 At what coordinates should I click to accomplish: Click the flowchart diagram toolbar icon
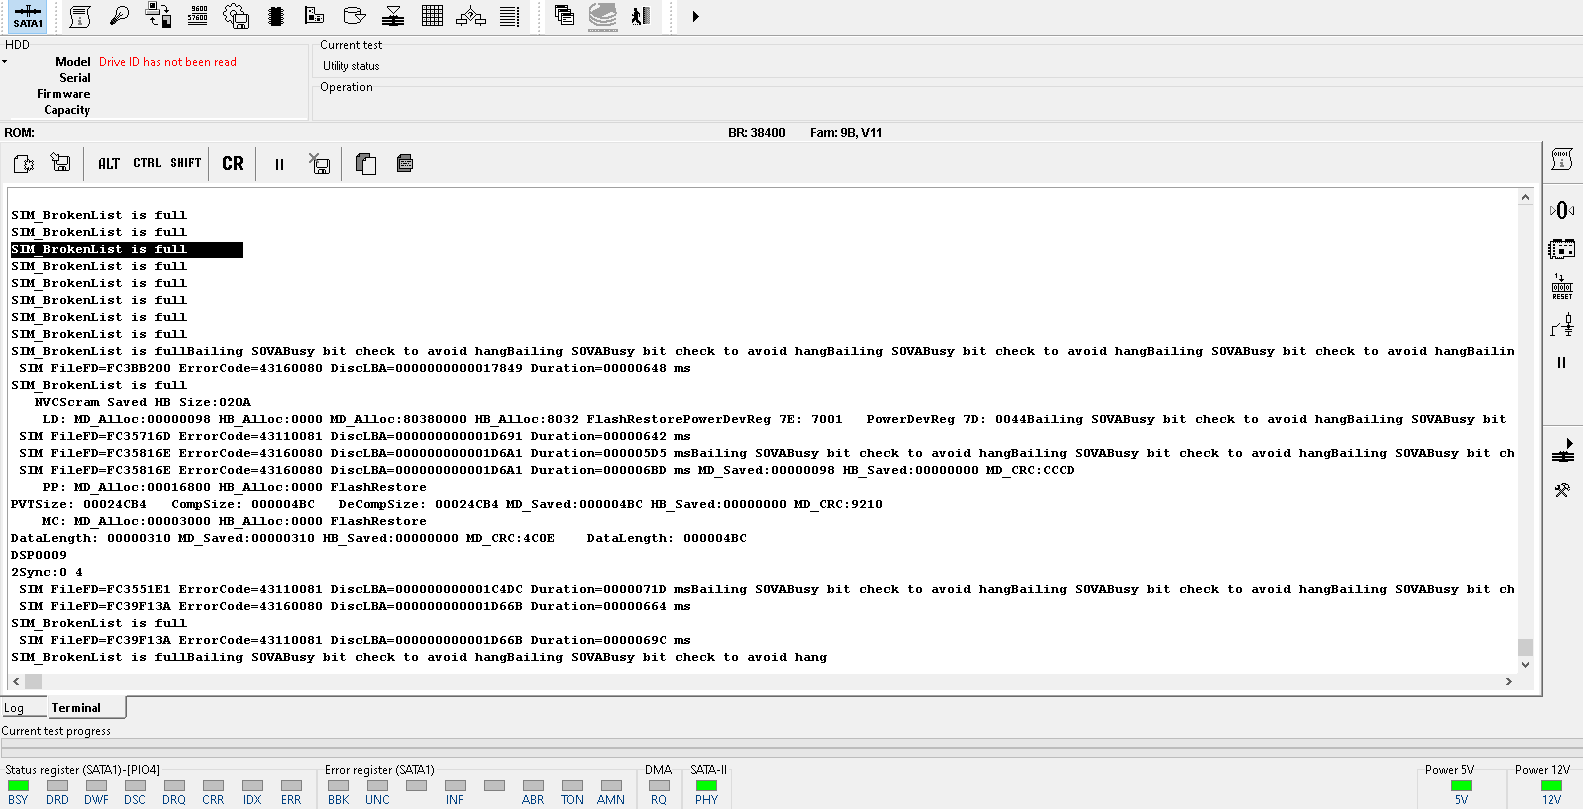click(471, 15)
